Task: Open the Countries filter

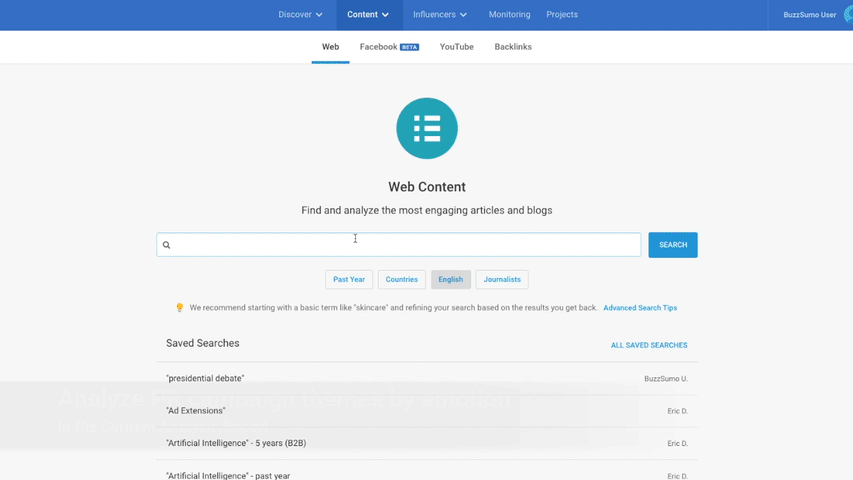Action: pyautogui.click(x=402, y=280)
